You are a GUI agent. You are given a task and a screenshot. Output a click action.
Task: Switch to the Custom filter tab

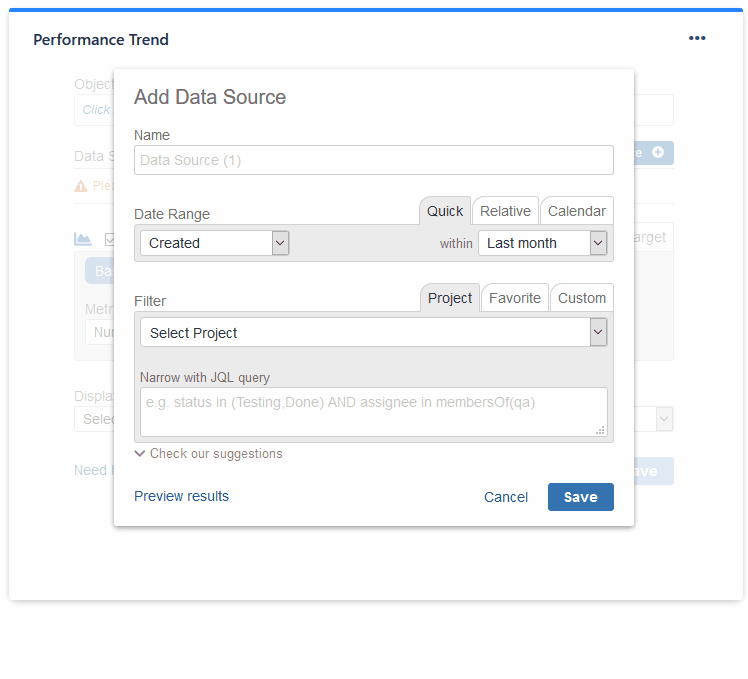point(582,298)
